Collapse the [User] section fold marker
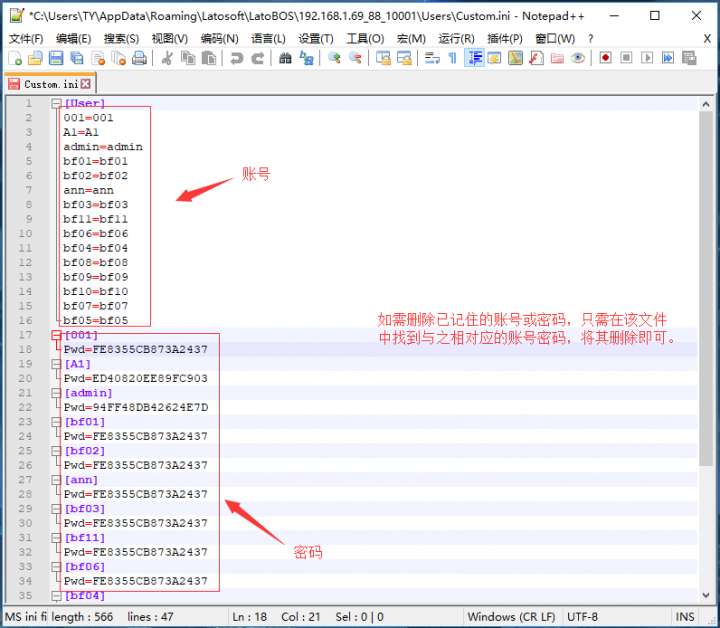The height and width of the screenshot is (628, 720). pos(56,103)
